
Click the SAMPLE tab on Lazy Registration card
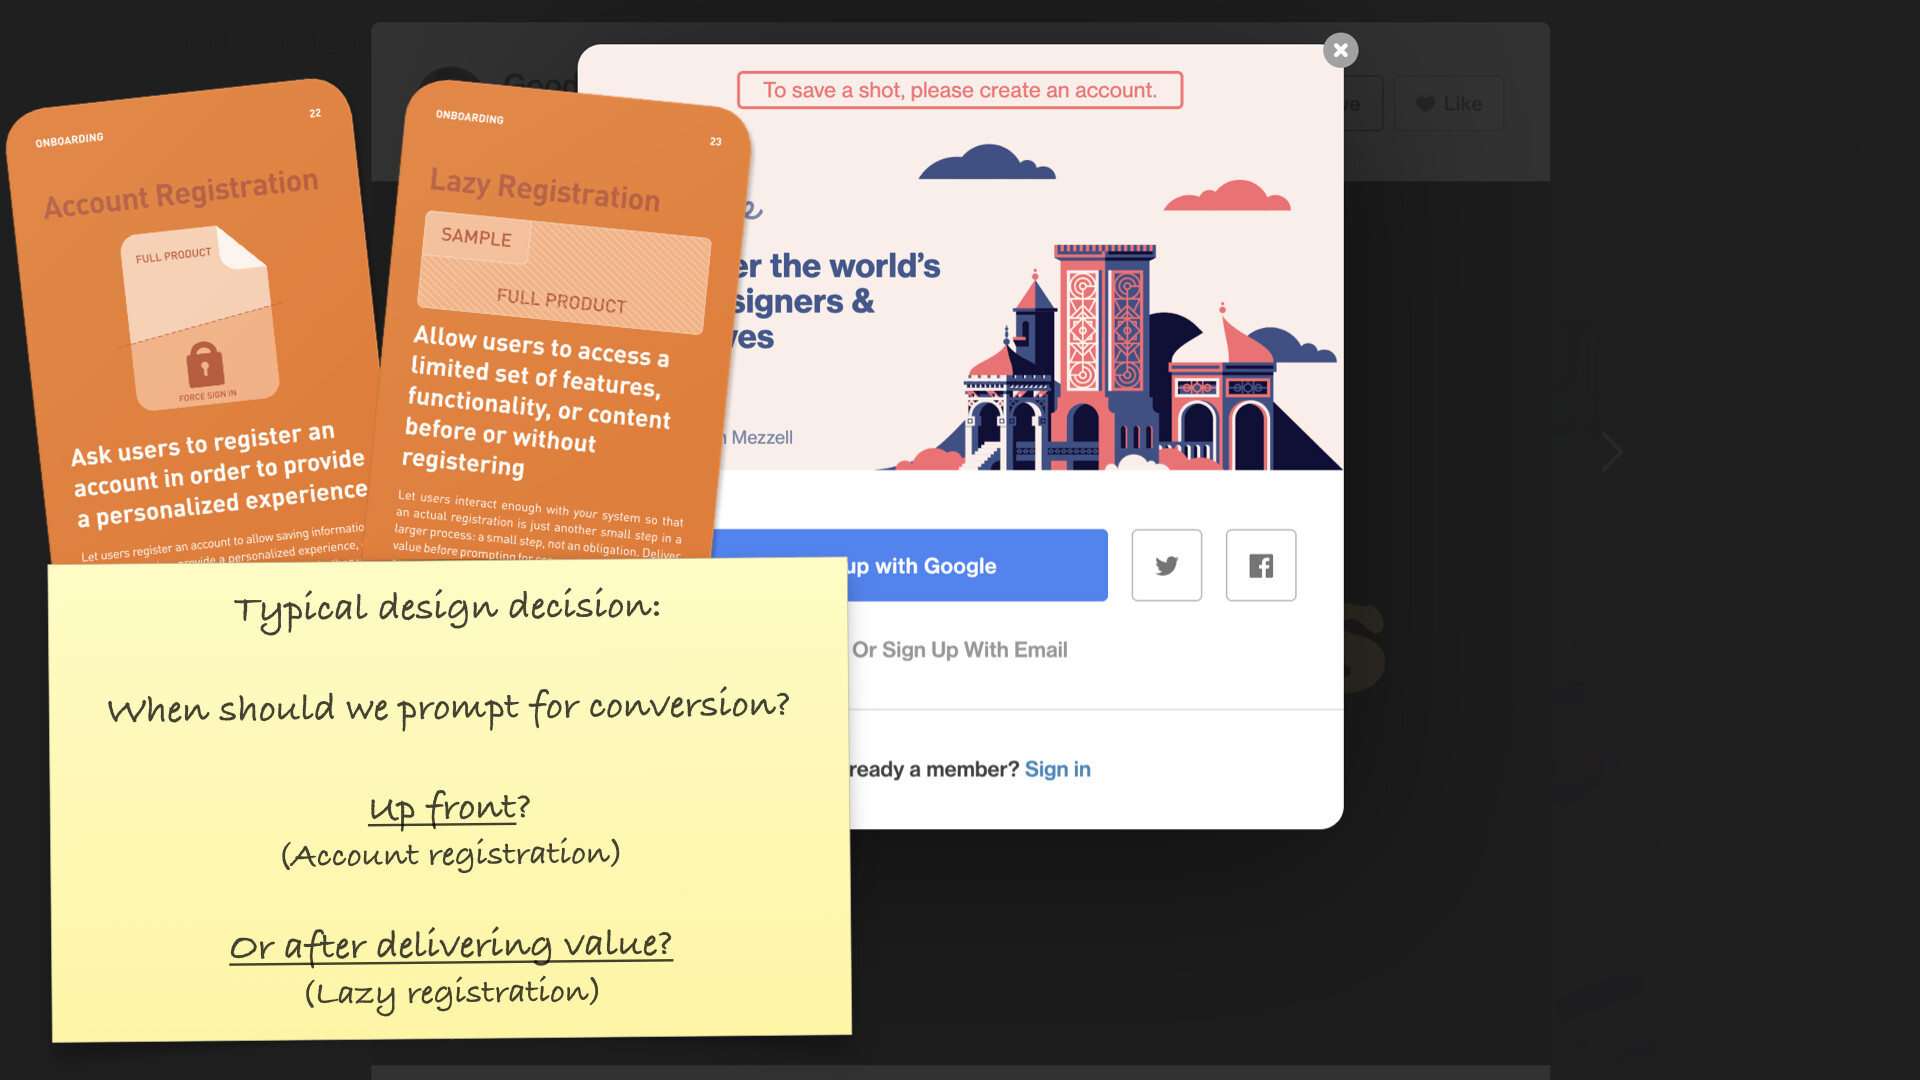476,237
